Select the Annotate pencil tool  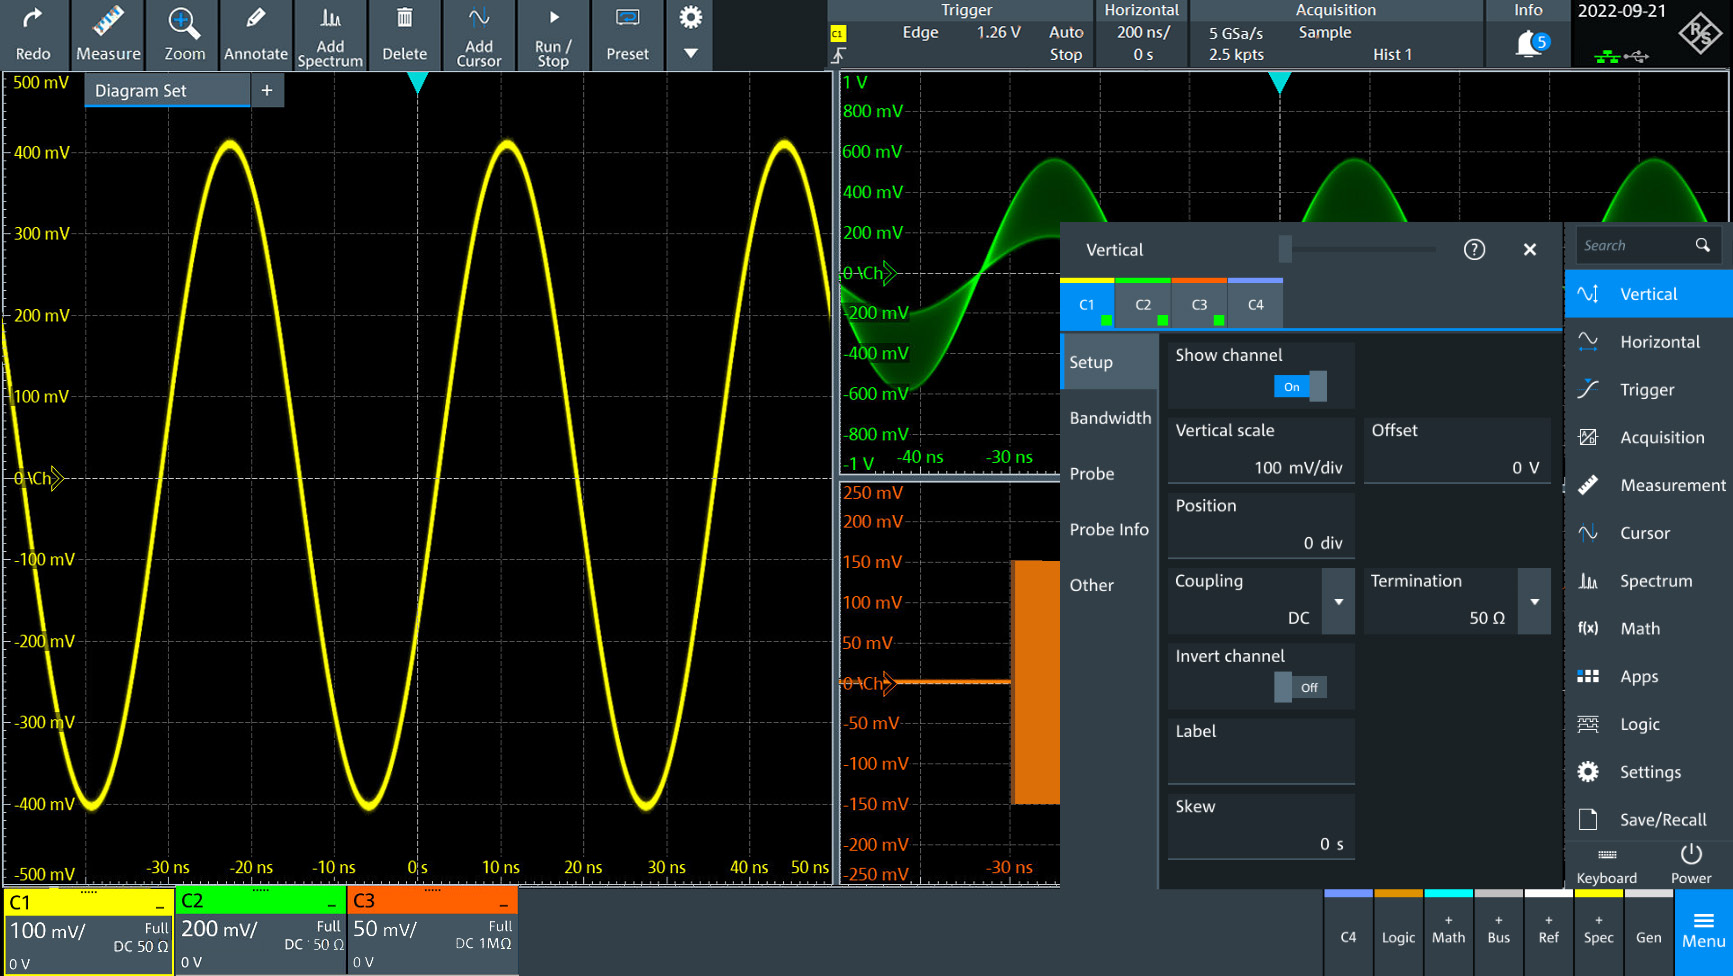point(255,35)
